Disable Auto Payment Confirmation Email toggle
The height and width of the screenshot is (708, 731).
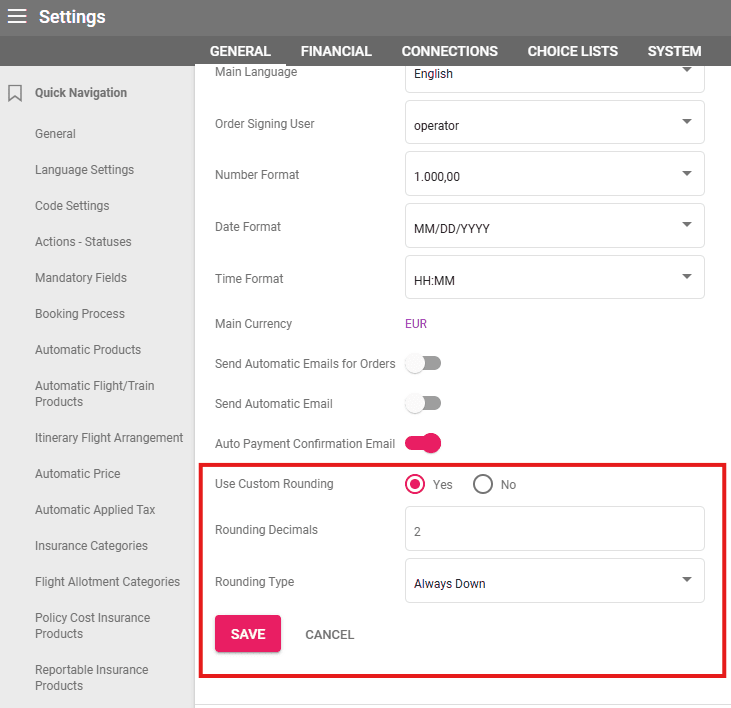coord(423,443)
